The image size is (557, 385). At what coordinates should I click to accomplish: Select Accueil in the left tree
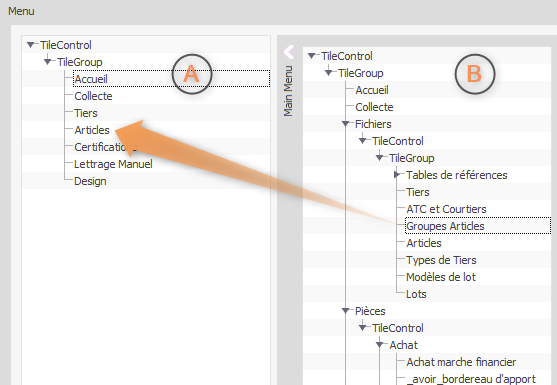click(x=91, y=79)
